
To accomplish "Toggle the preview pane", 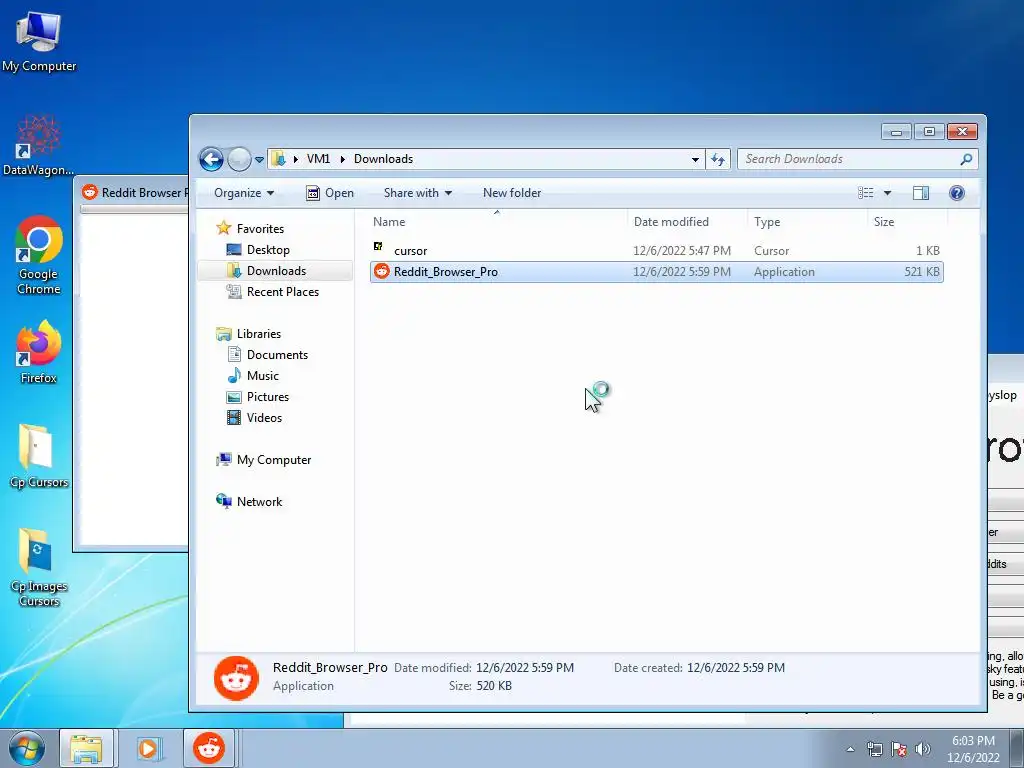I will (921, 193).
